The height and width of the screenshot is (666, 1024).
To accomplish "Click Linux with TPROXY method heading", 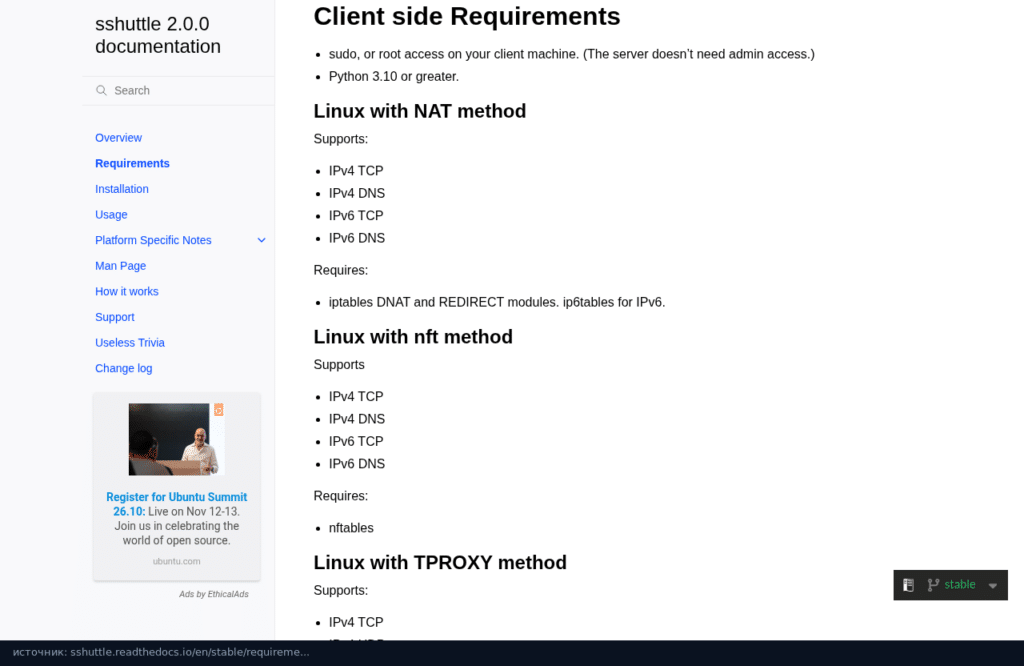I will coord(440,563).
